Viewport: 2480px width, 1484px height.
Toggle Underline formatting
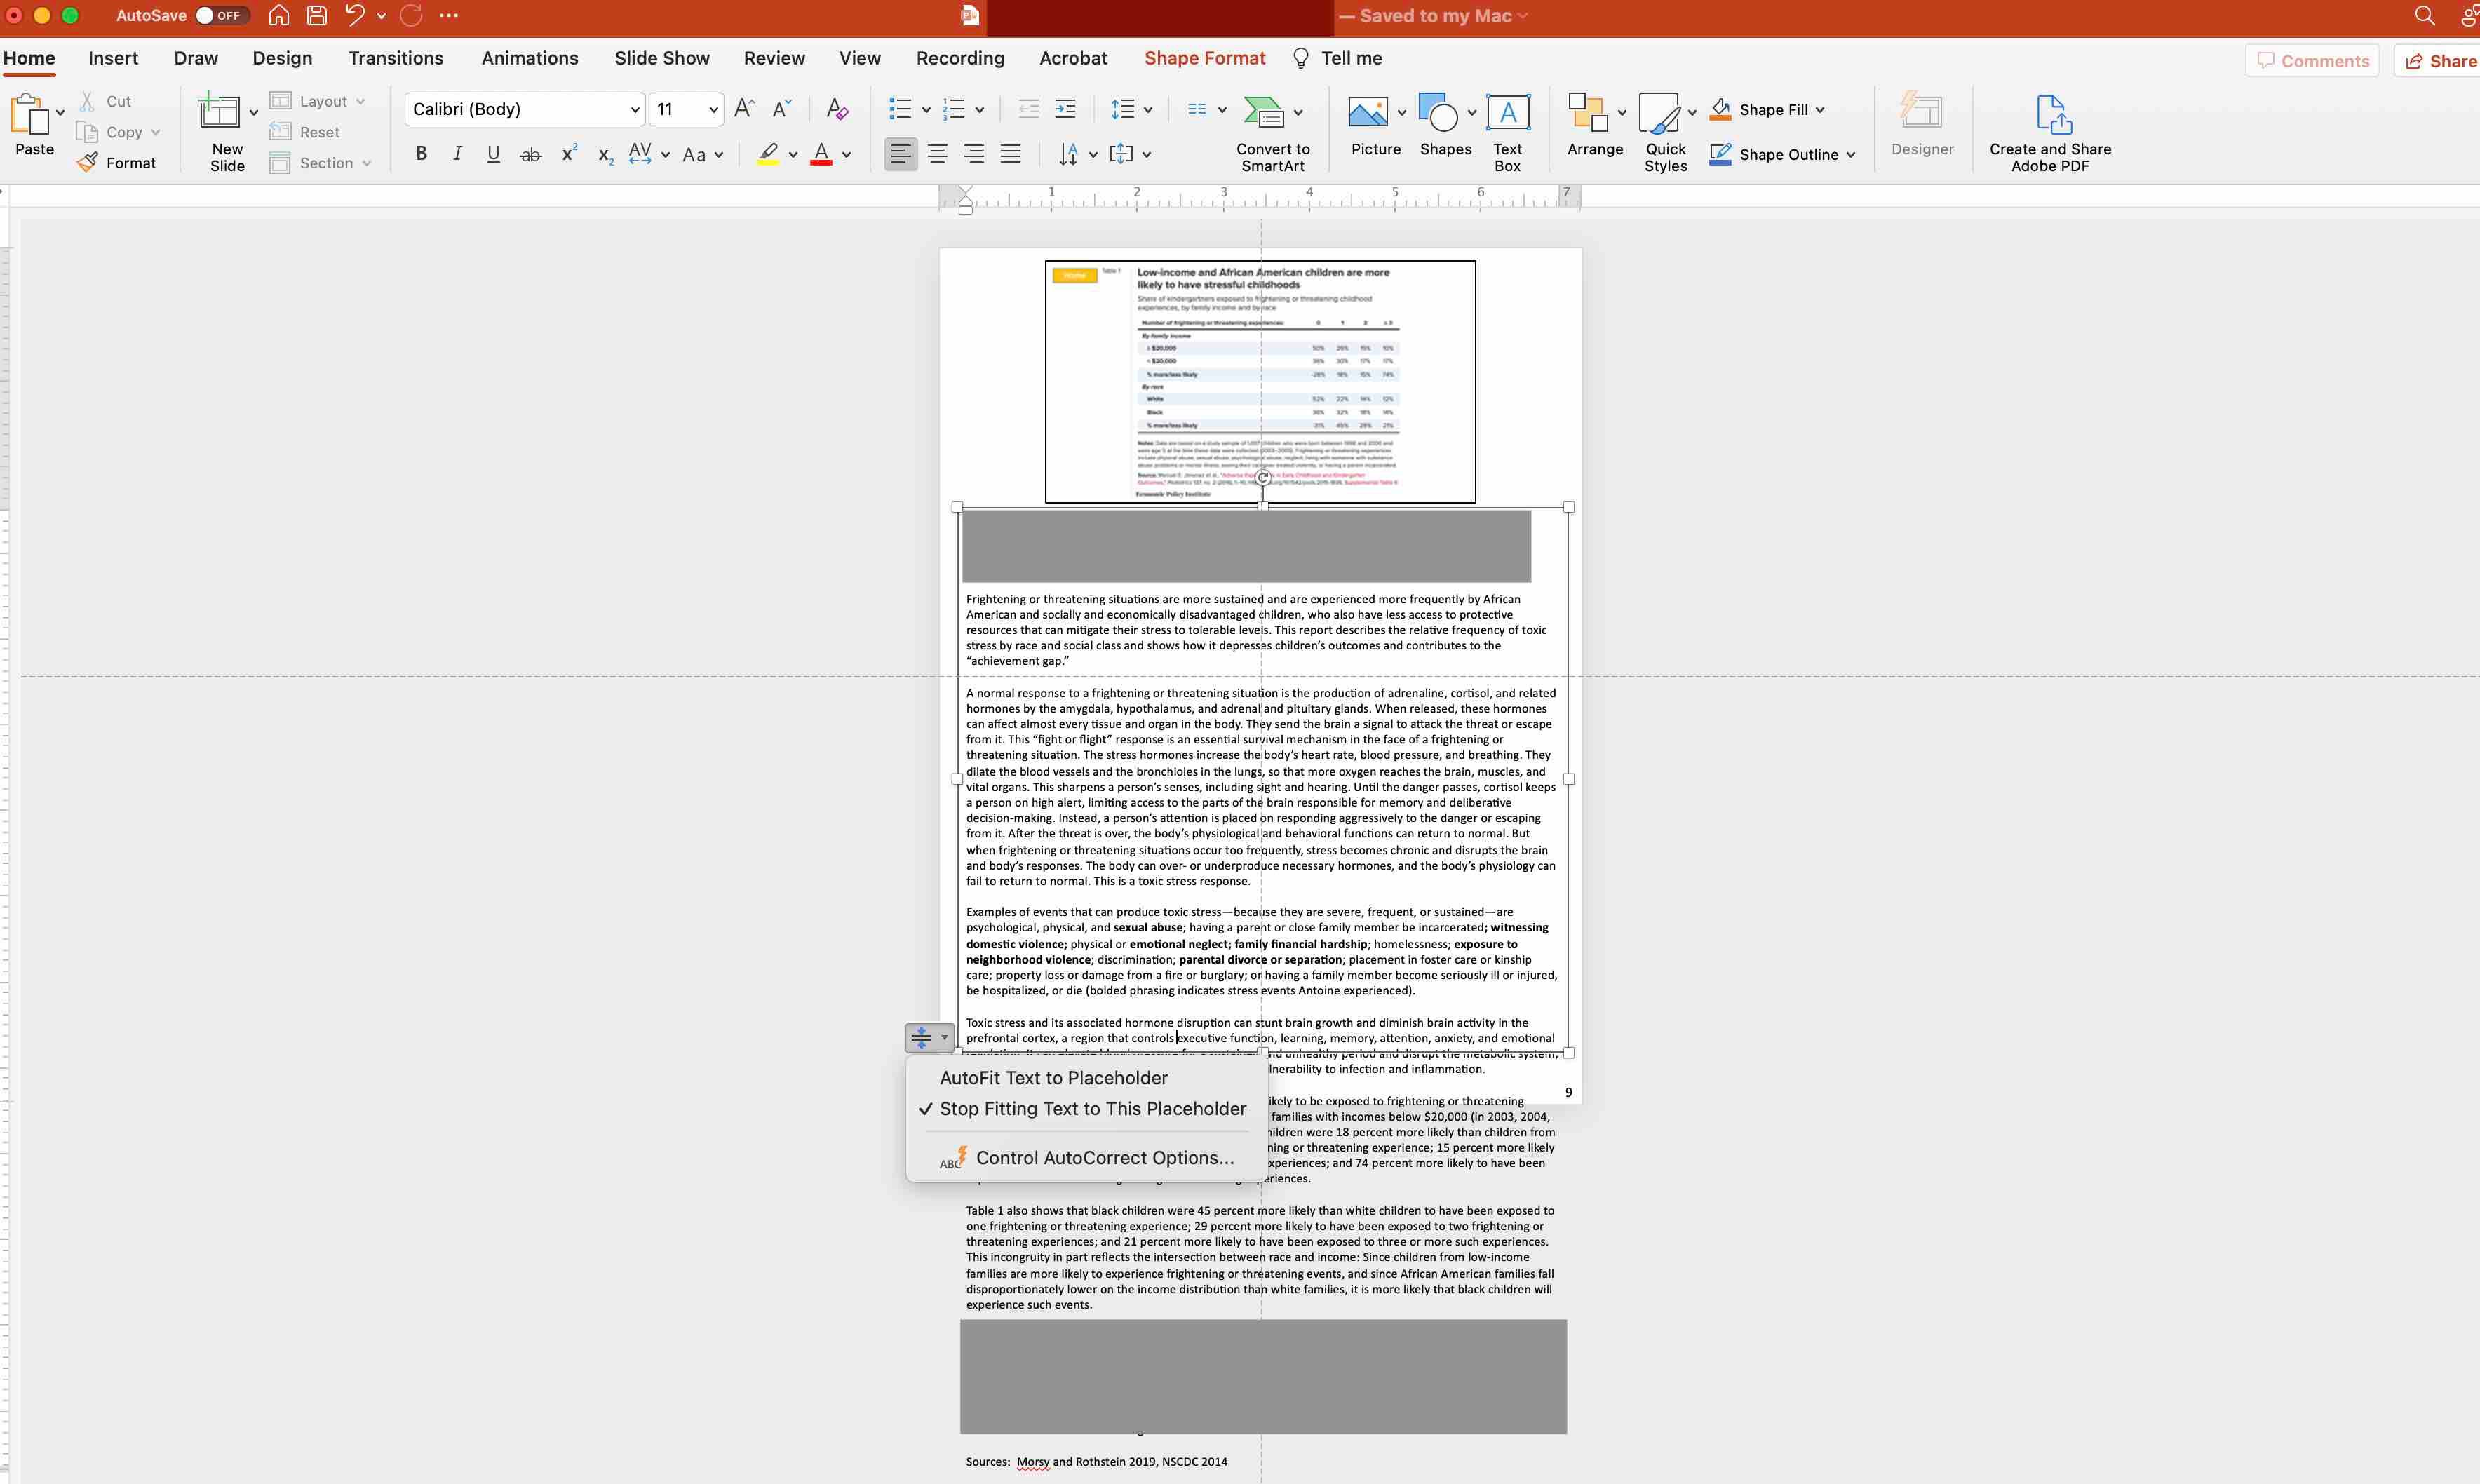493,154
